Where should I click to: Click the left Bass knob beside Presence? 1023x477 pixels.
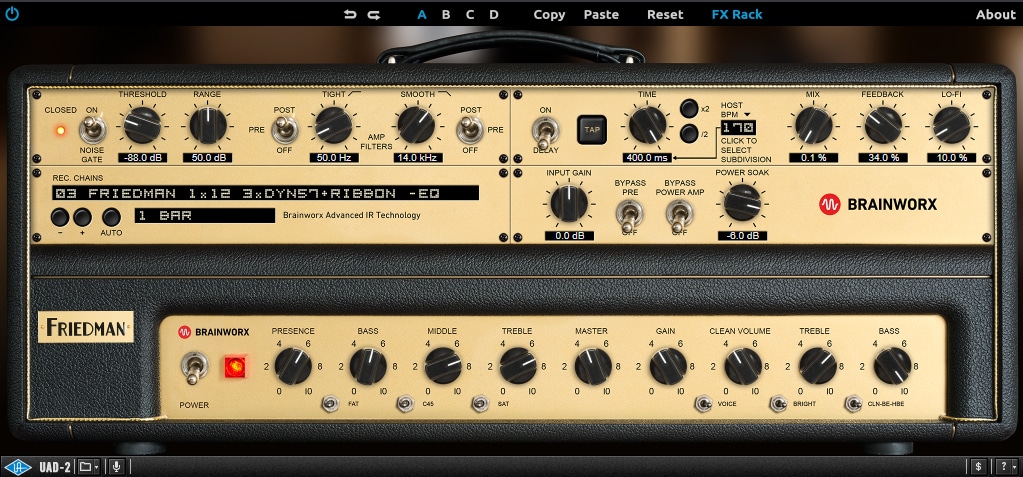(368, 365)
